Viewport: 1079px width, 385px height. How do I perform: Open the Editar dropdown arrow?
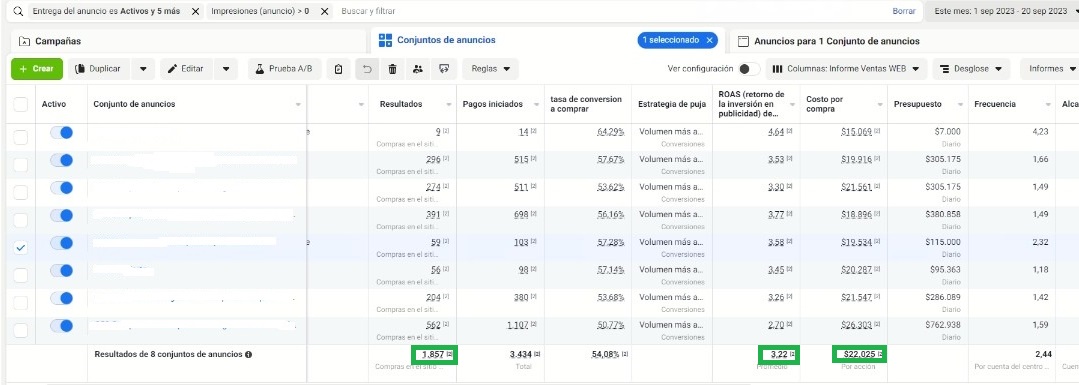pyautogui.click(x=226, y=69)
